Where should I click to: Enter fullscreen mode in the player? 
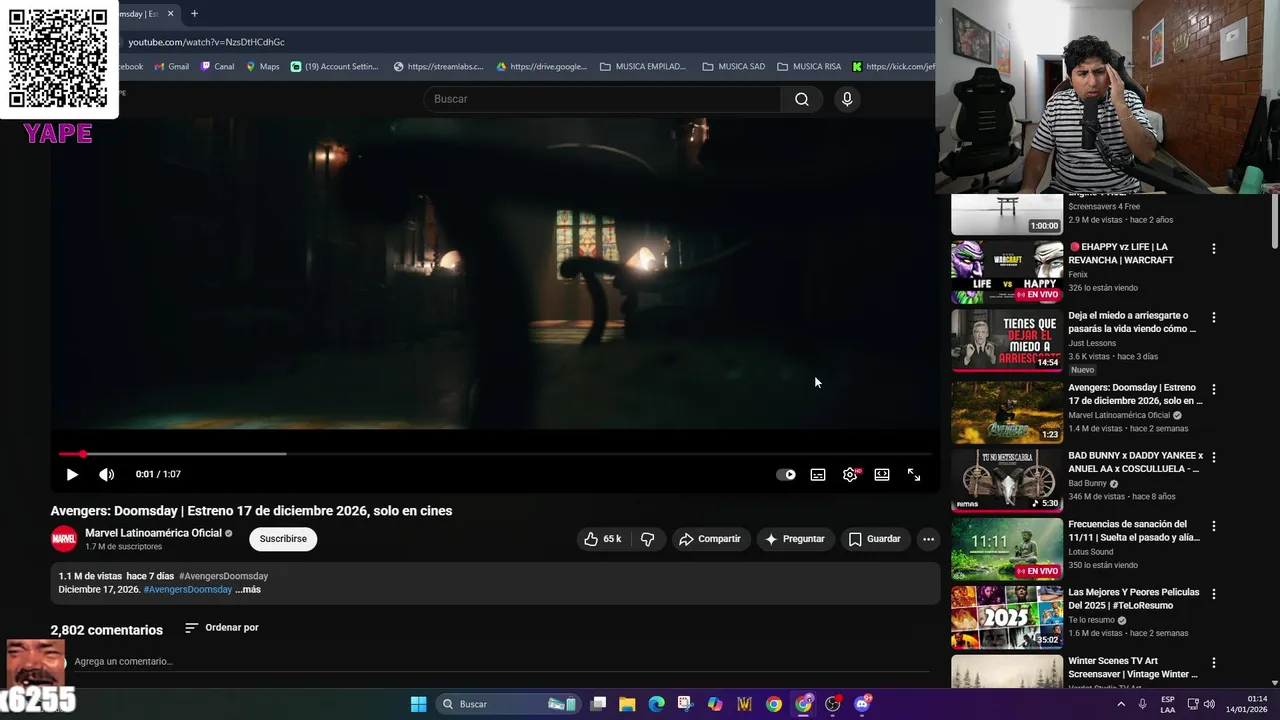(914, 475)
